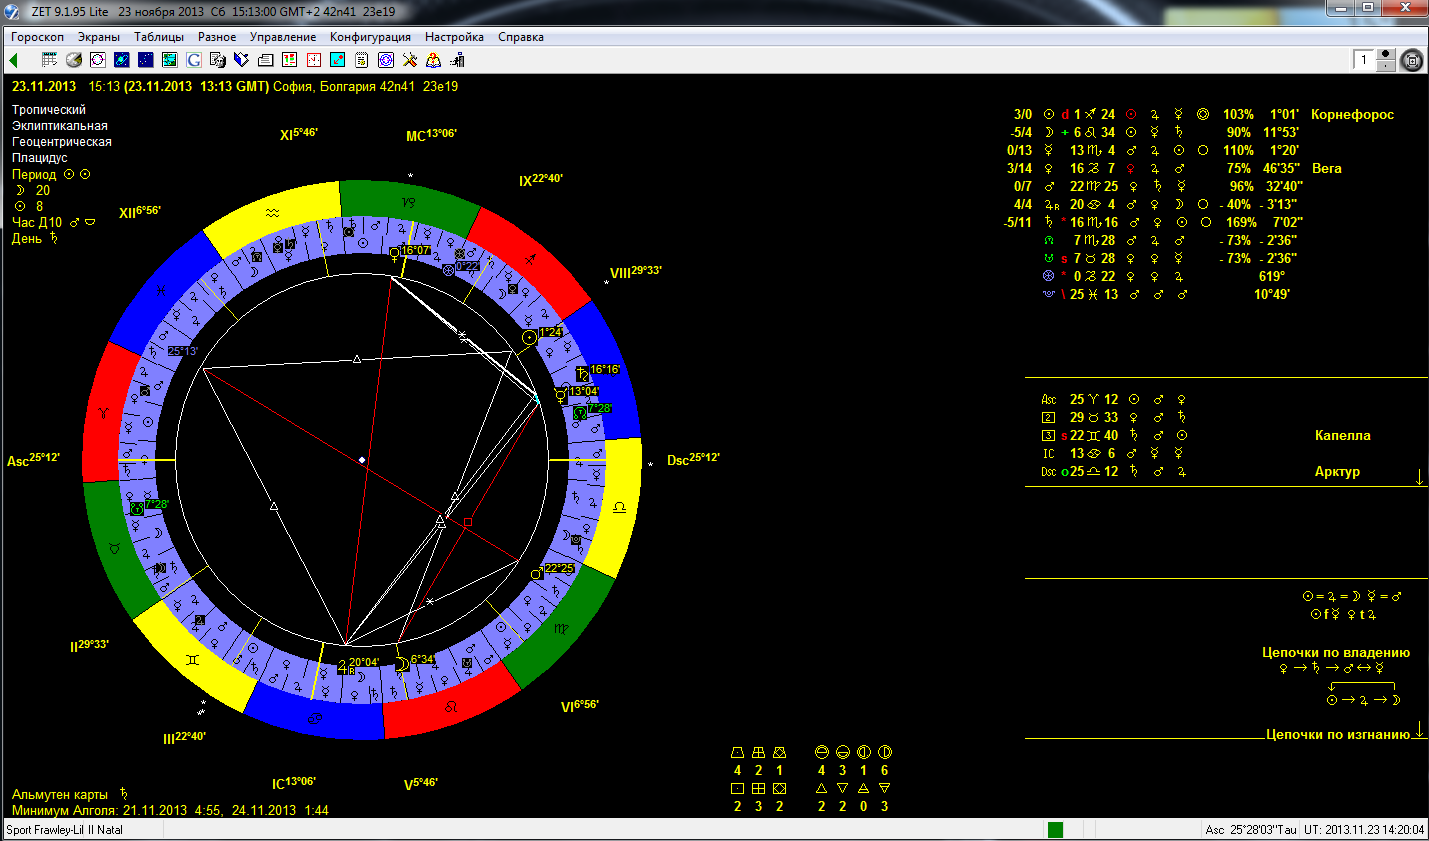Image resolution: width=1429 pixels, height=841 pixels.
Task: Show the dark blue starry sky icon
Action: click(146, 60)
